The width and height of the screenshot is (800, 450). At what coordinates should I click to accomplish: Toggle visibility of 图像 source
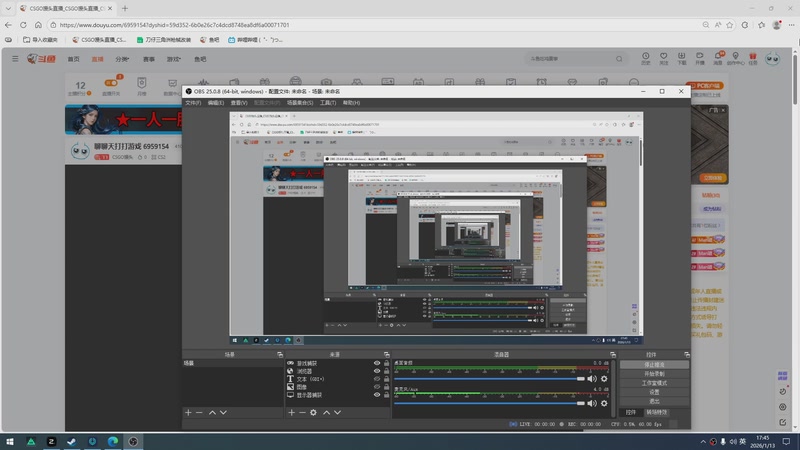(x=377, y=387)
